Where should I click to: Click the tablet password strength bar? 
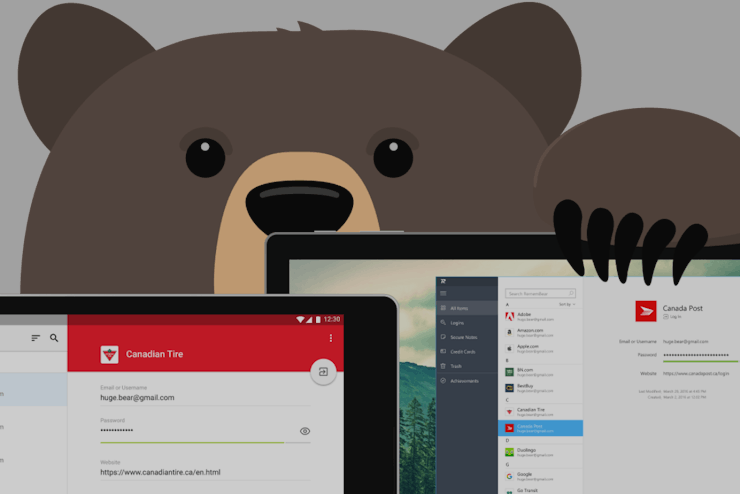tap(192, 442)
